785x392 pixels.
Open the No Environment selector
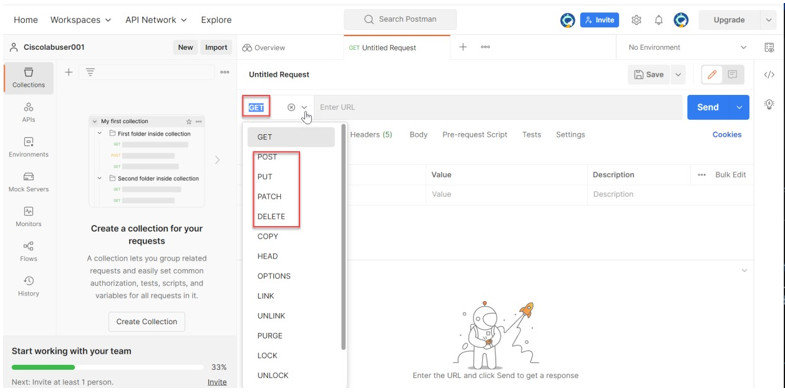tap(687, 47)
